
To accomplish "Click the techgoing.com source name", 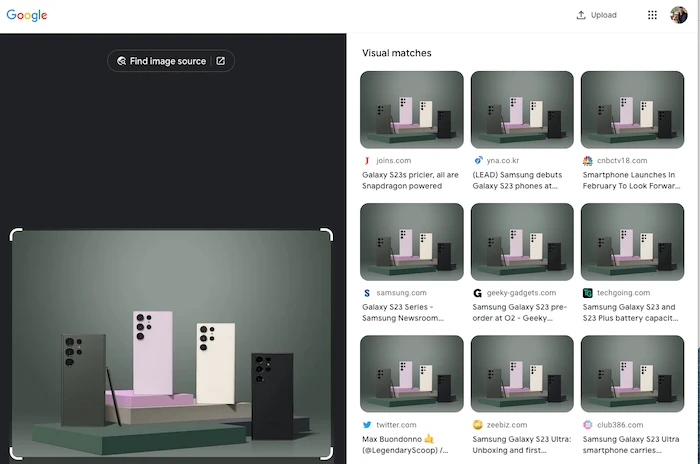I will (x=623, y=293).
